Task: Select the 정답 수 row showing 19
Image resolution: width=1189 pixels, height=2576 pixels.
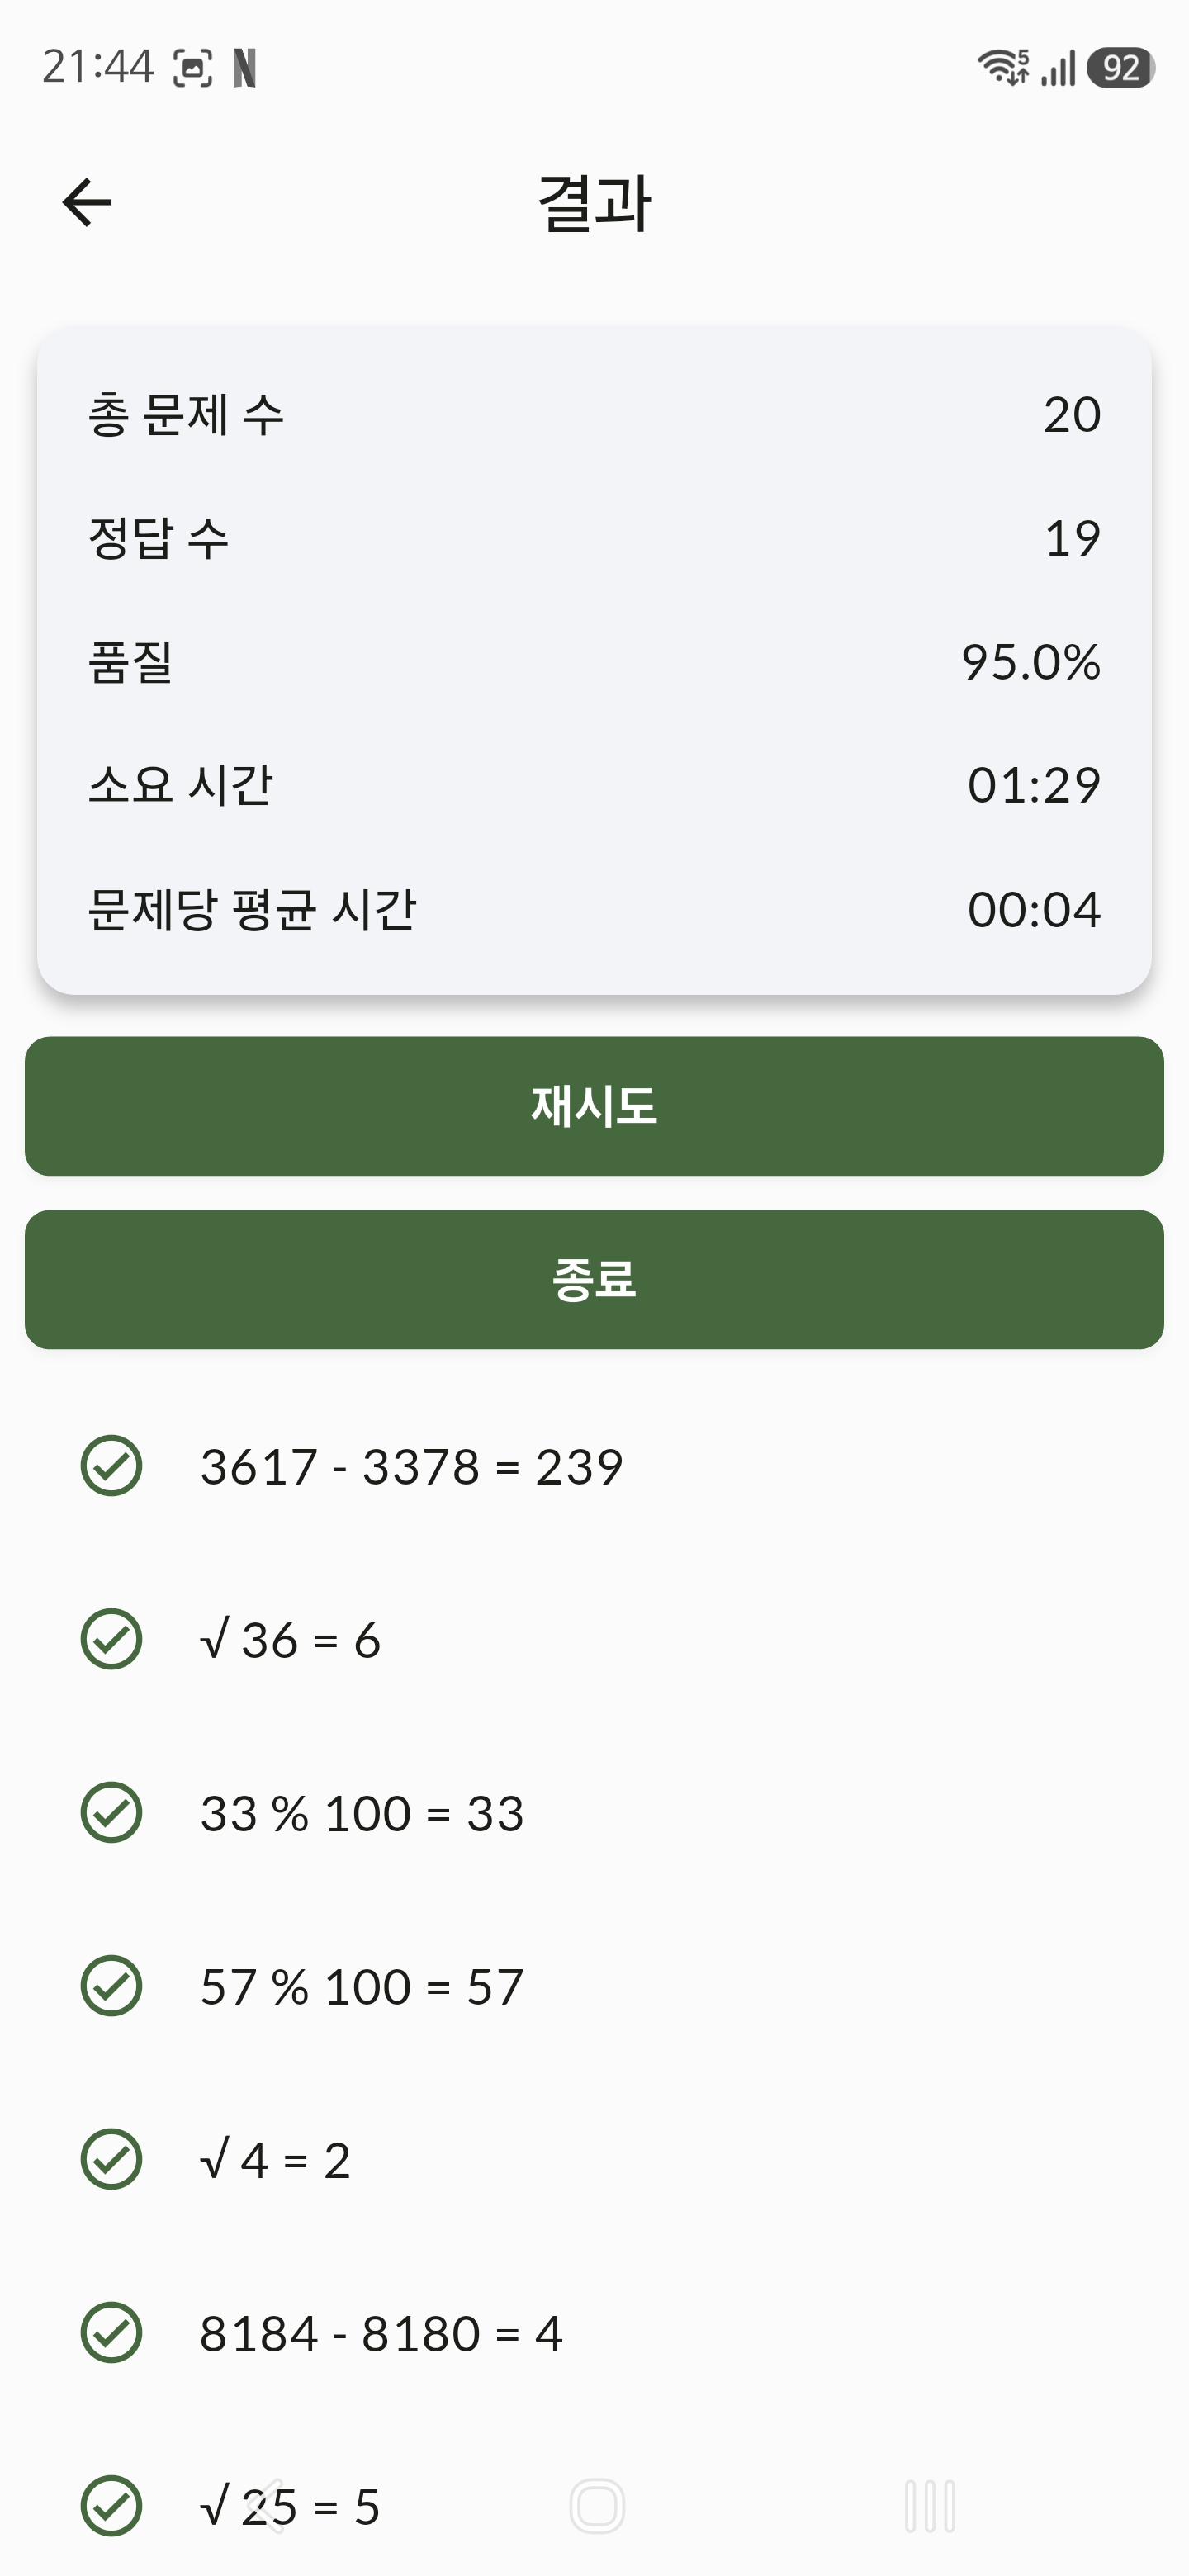Action: tap(594, 538)
